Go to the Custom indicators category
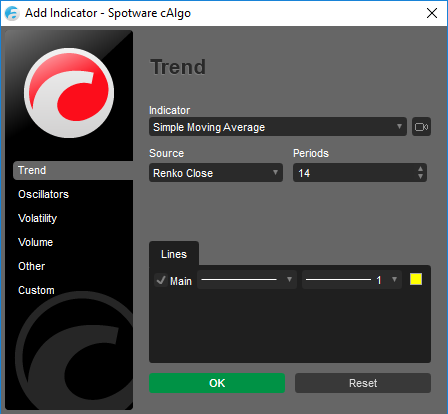Image resolution: width=448 pixels, height=414 pixels. (36, 290)
